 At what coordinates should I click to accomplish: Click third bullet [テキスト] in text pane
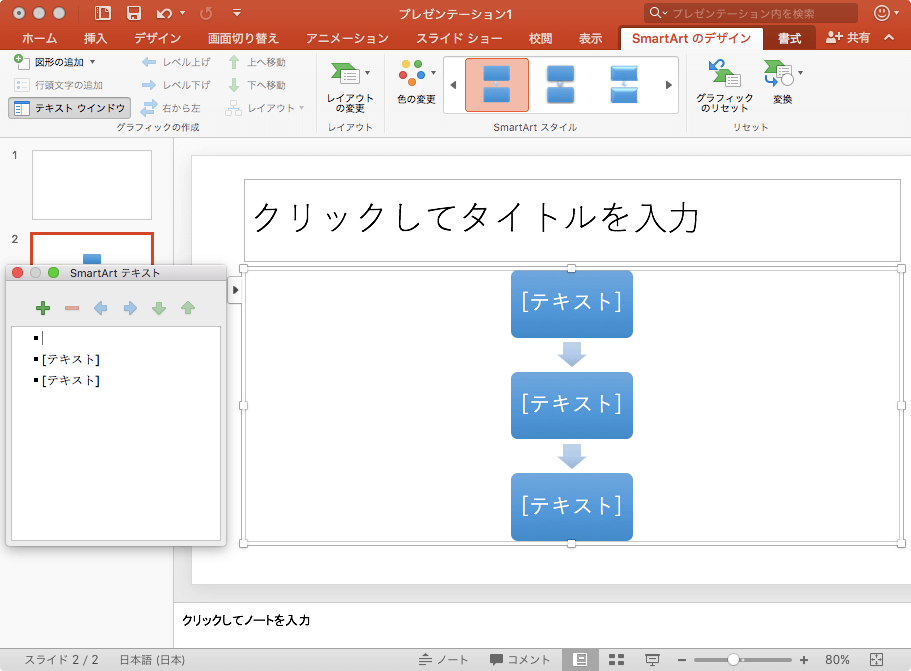pyautogui.click(x=70, y=381)
